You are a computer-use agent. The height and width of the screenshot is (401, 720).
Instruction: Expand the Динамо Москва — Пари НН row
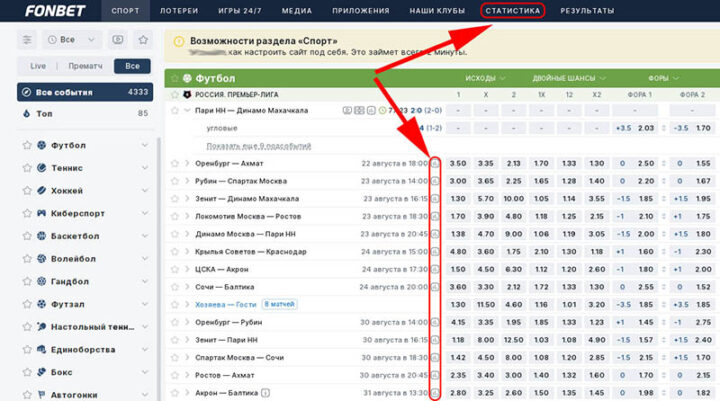tap(187, 234)
